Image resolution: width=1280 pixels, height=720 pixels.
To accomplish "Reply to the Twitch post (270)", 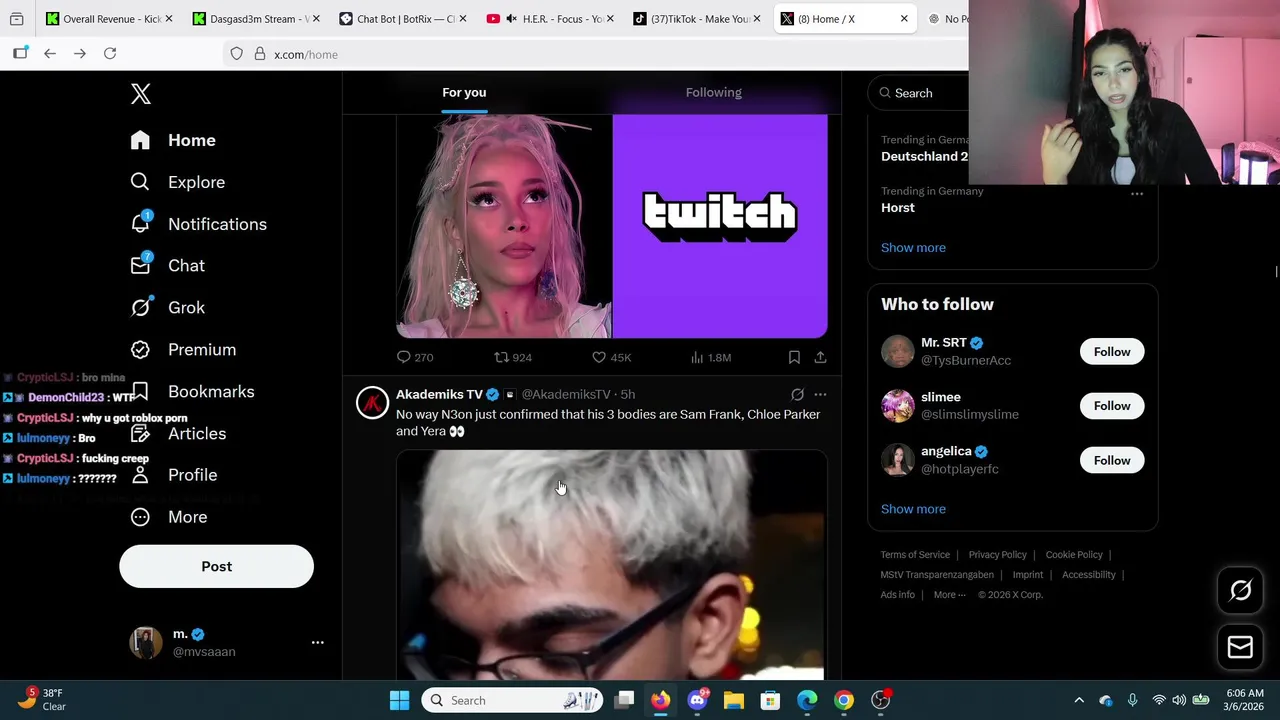I will coord(415,357).
